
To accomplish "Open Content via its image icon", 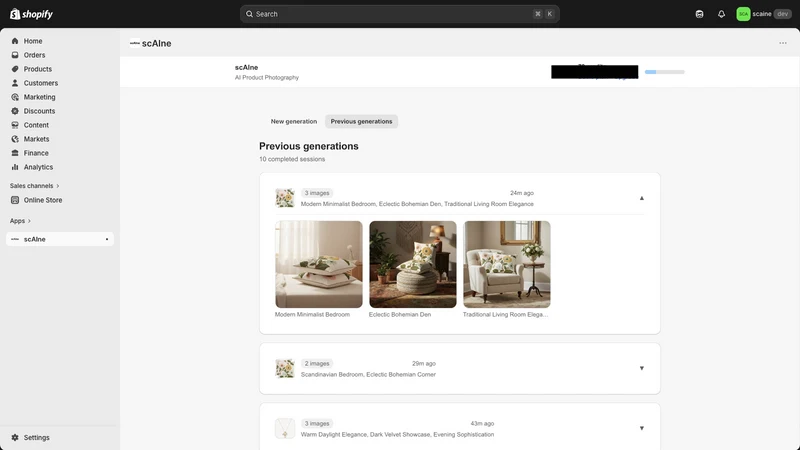I will (15, 125).
